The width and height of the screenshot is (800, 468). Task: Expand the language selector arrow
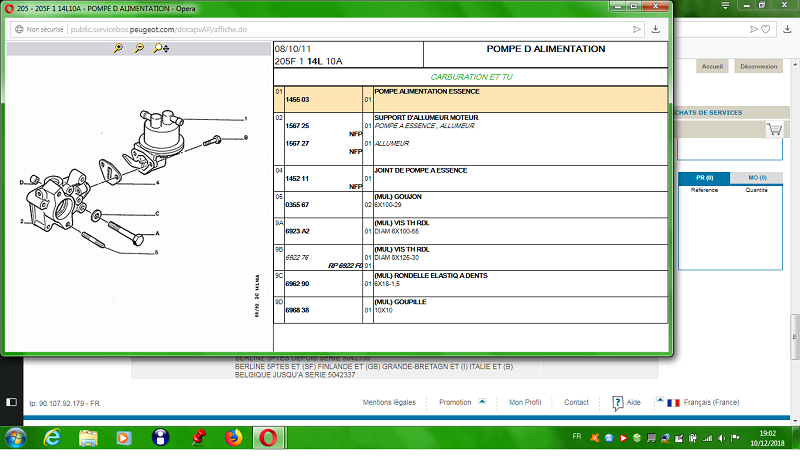tap(660, 400)
